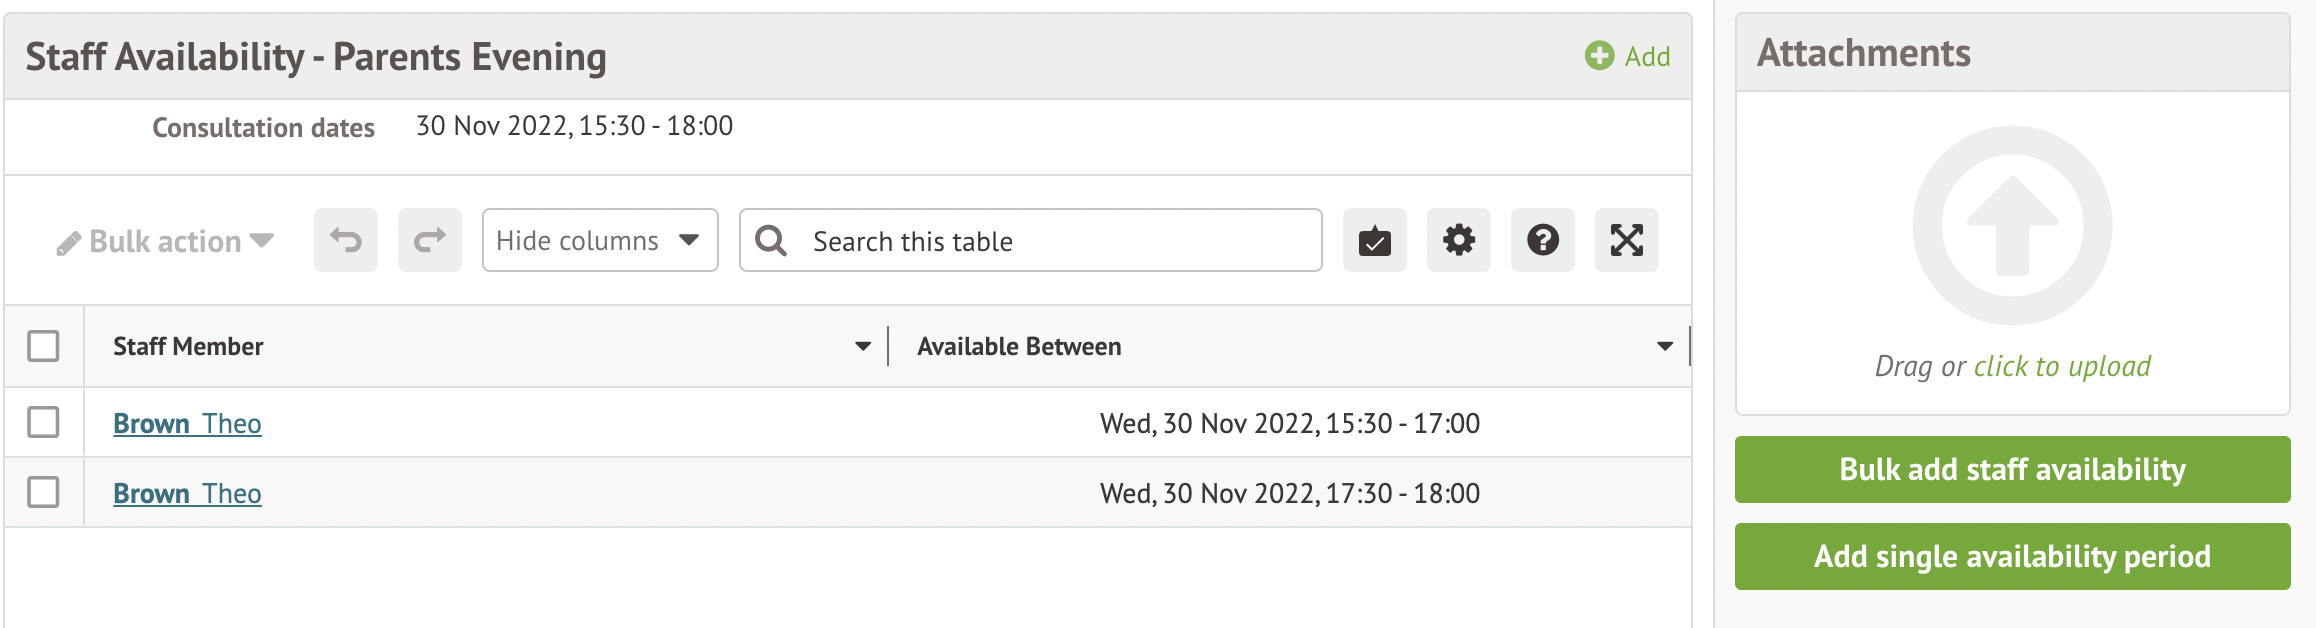
Task: Tick the 17:30 - 18:00 row checkbox
Action: pos(43,492)
